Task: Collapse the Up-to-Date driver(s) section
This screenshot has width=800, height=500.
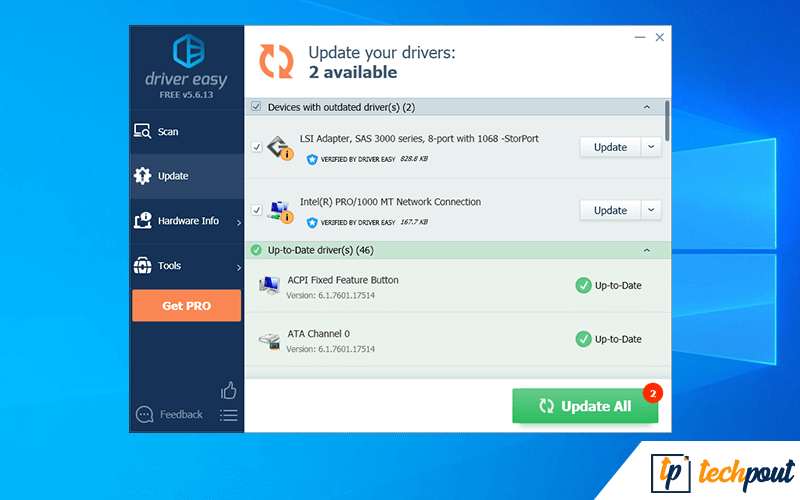Action: 647,250
